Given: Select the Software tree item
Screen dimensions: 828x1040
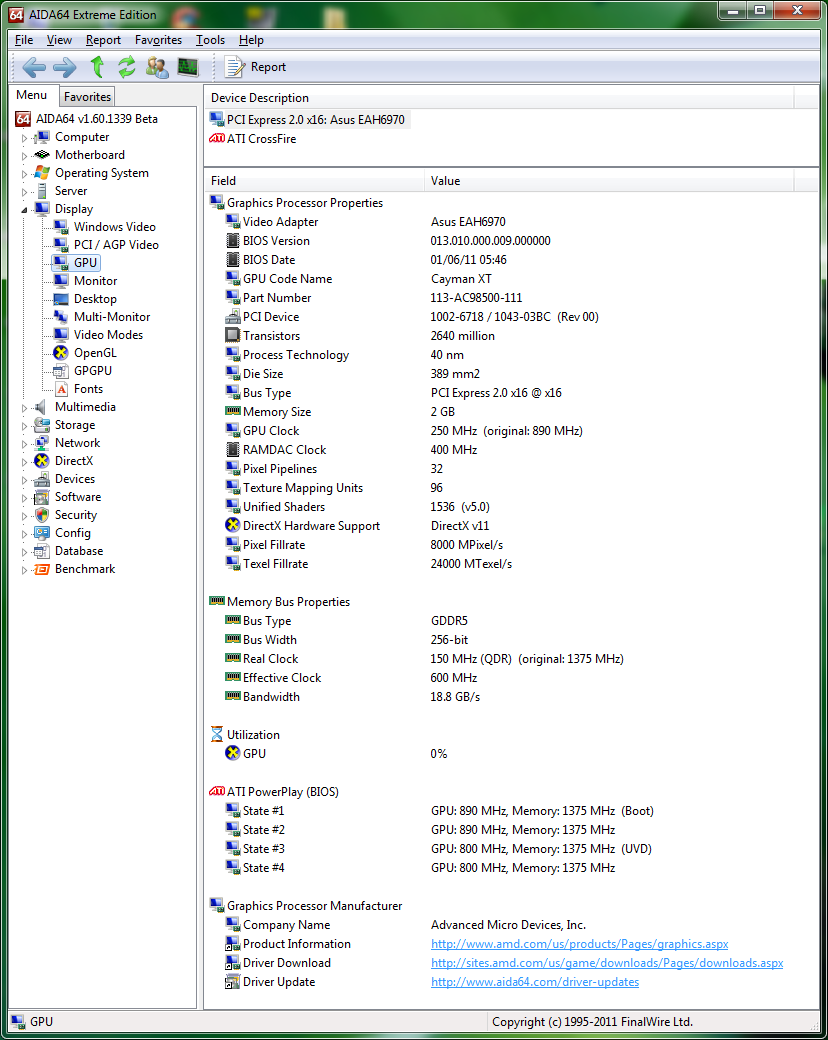Looking at the screenshot, I should (78, 497).
